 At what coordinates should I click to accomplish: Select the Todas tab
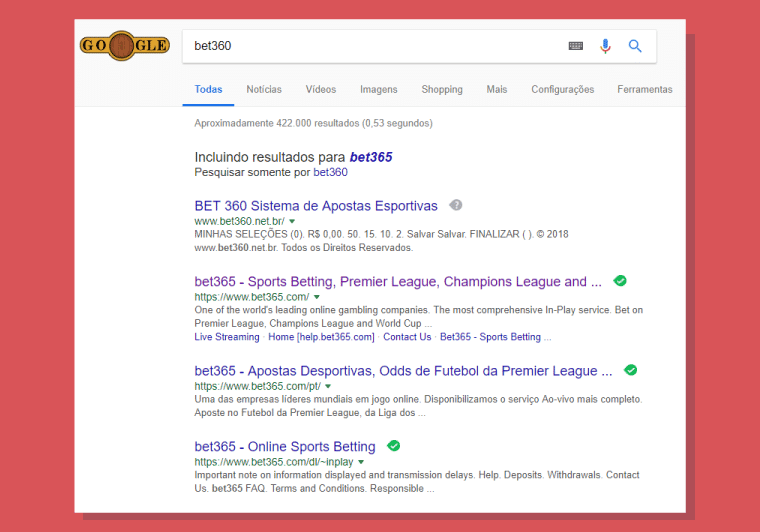point(208,90)
